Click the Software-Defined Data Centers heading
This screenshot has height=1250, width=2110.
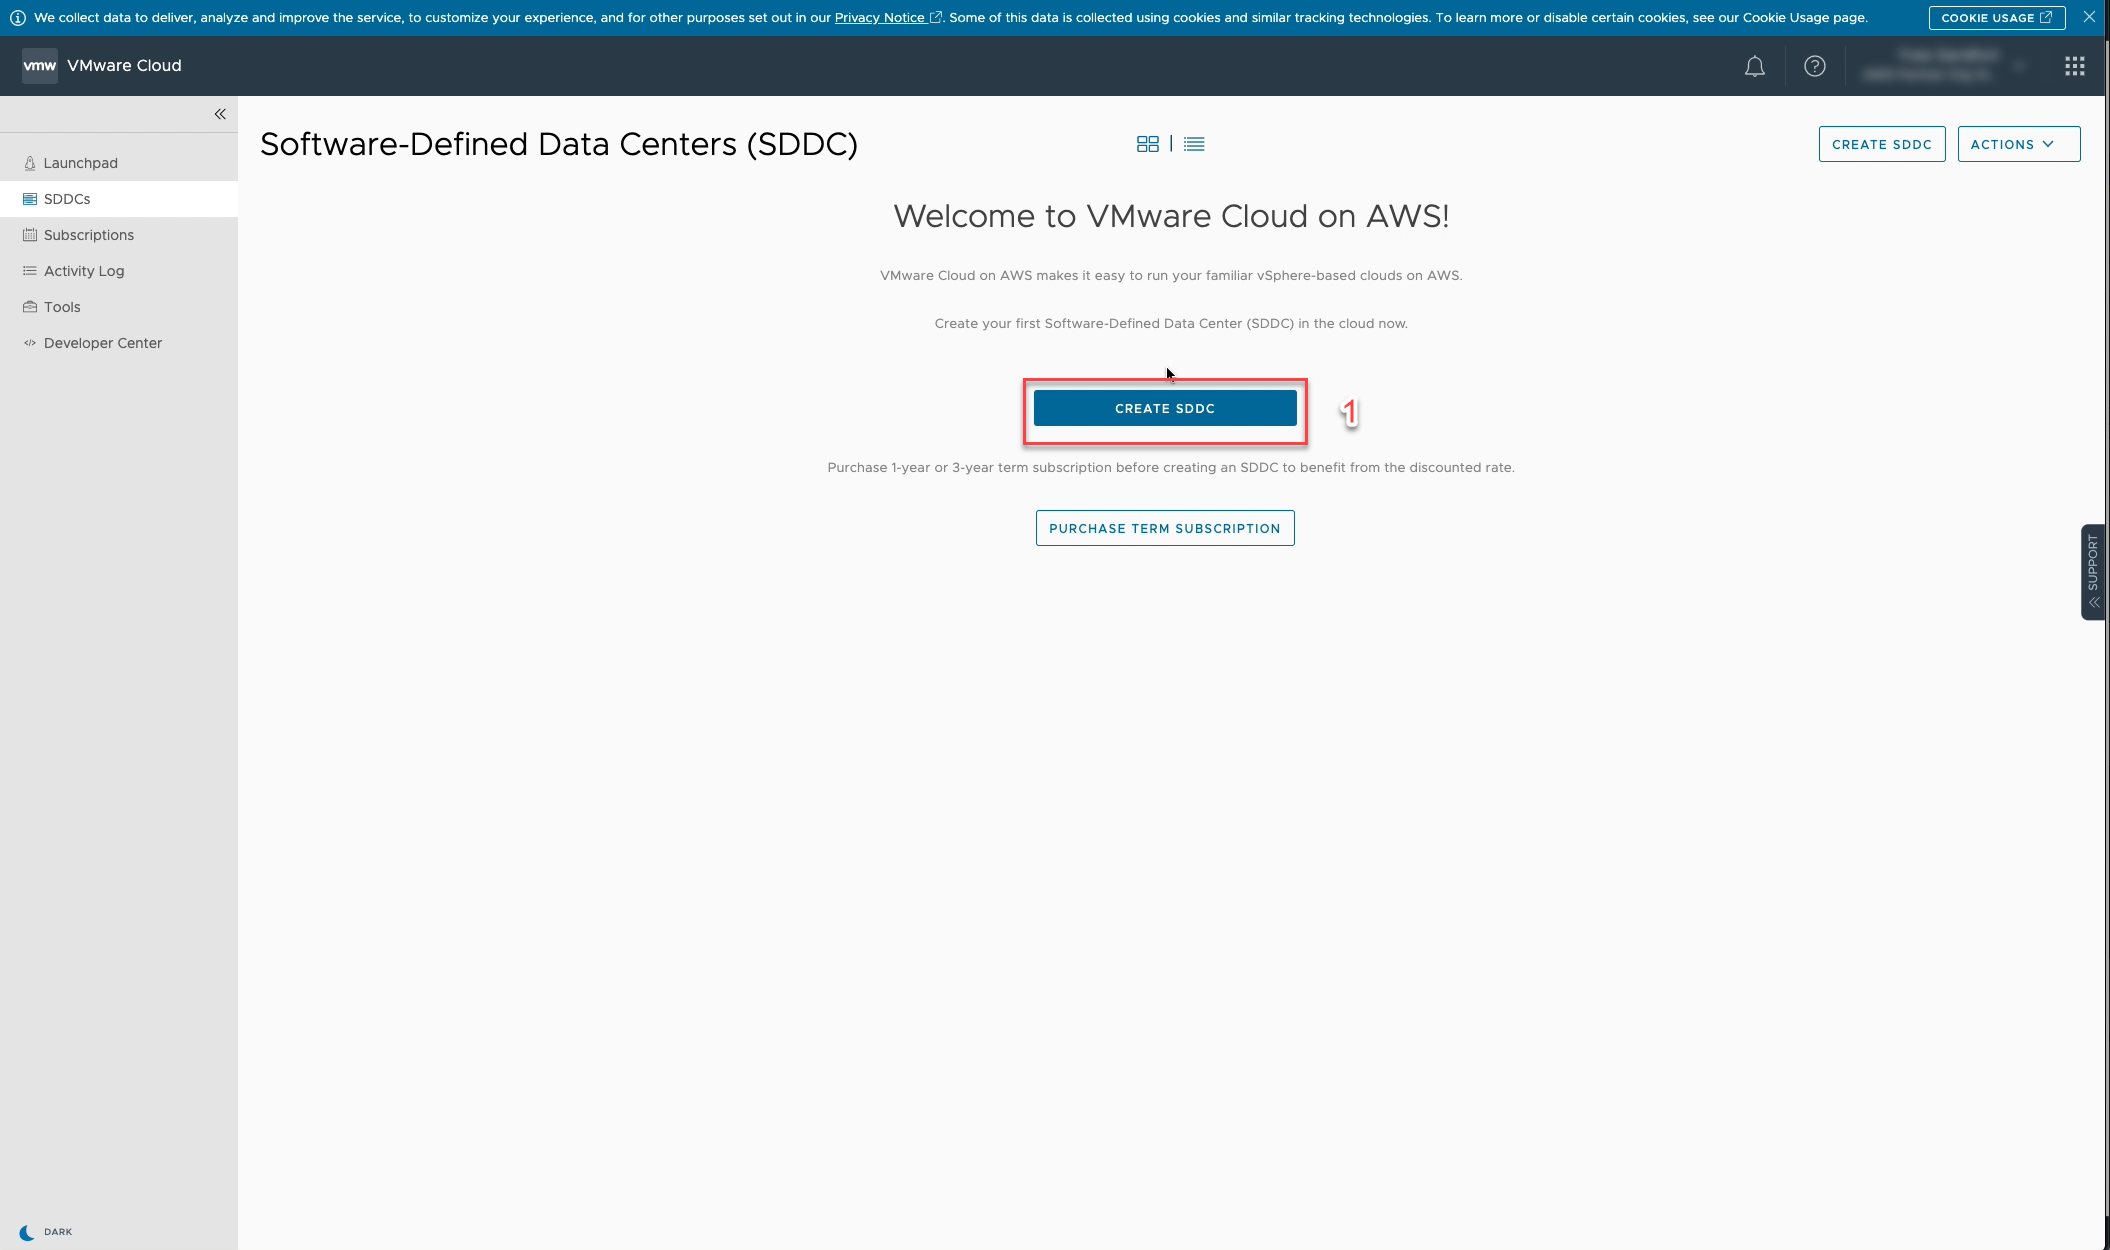point(559,144)
